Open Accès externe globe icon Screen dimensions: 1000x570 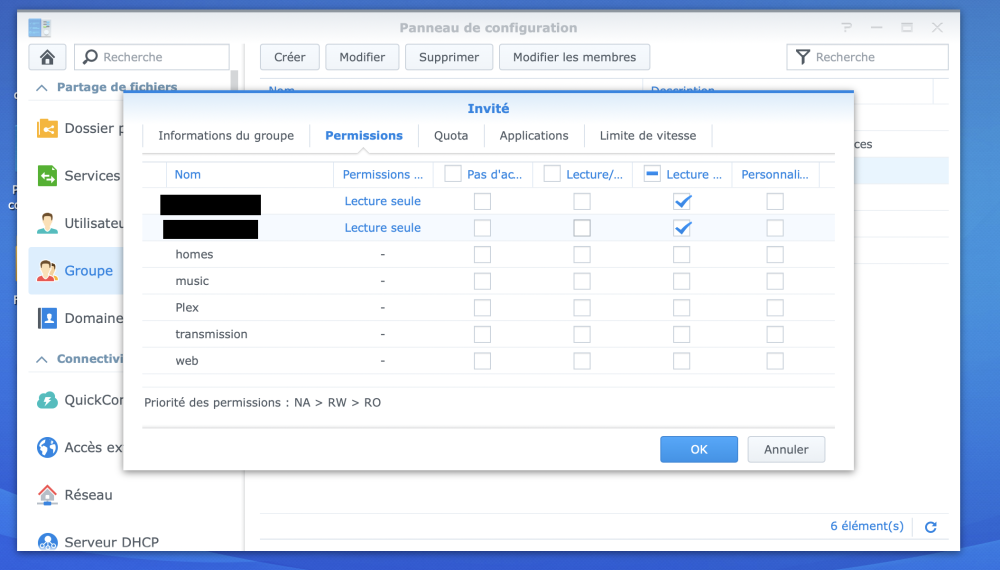coord(47,447)
